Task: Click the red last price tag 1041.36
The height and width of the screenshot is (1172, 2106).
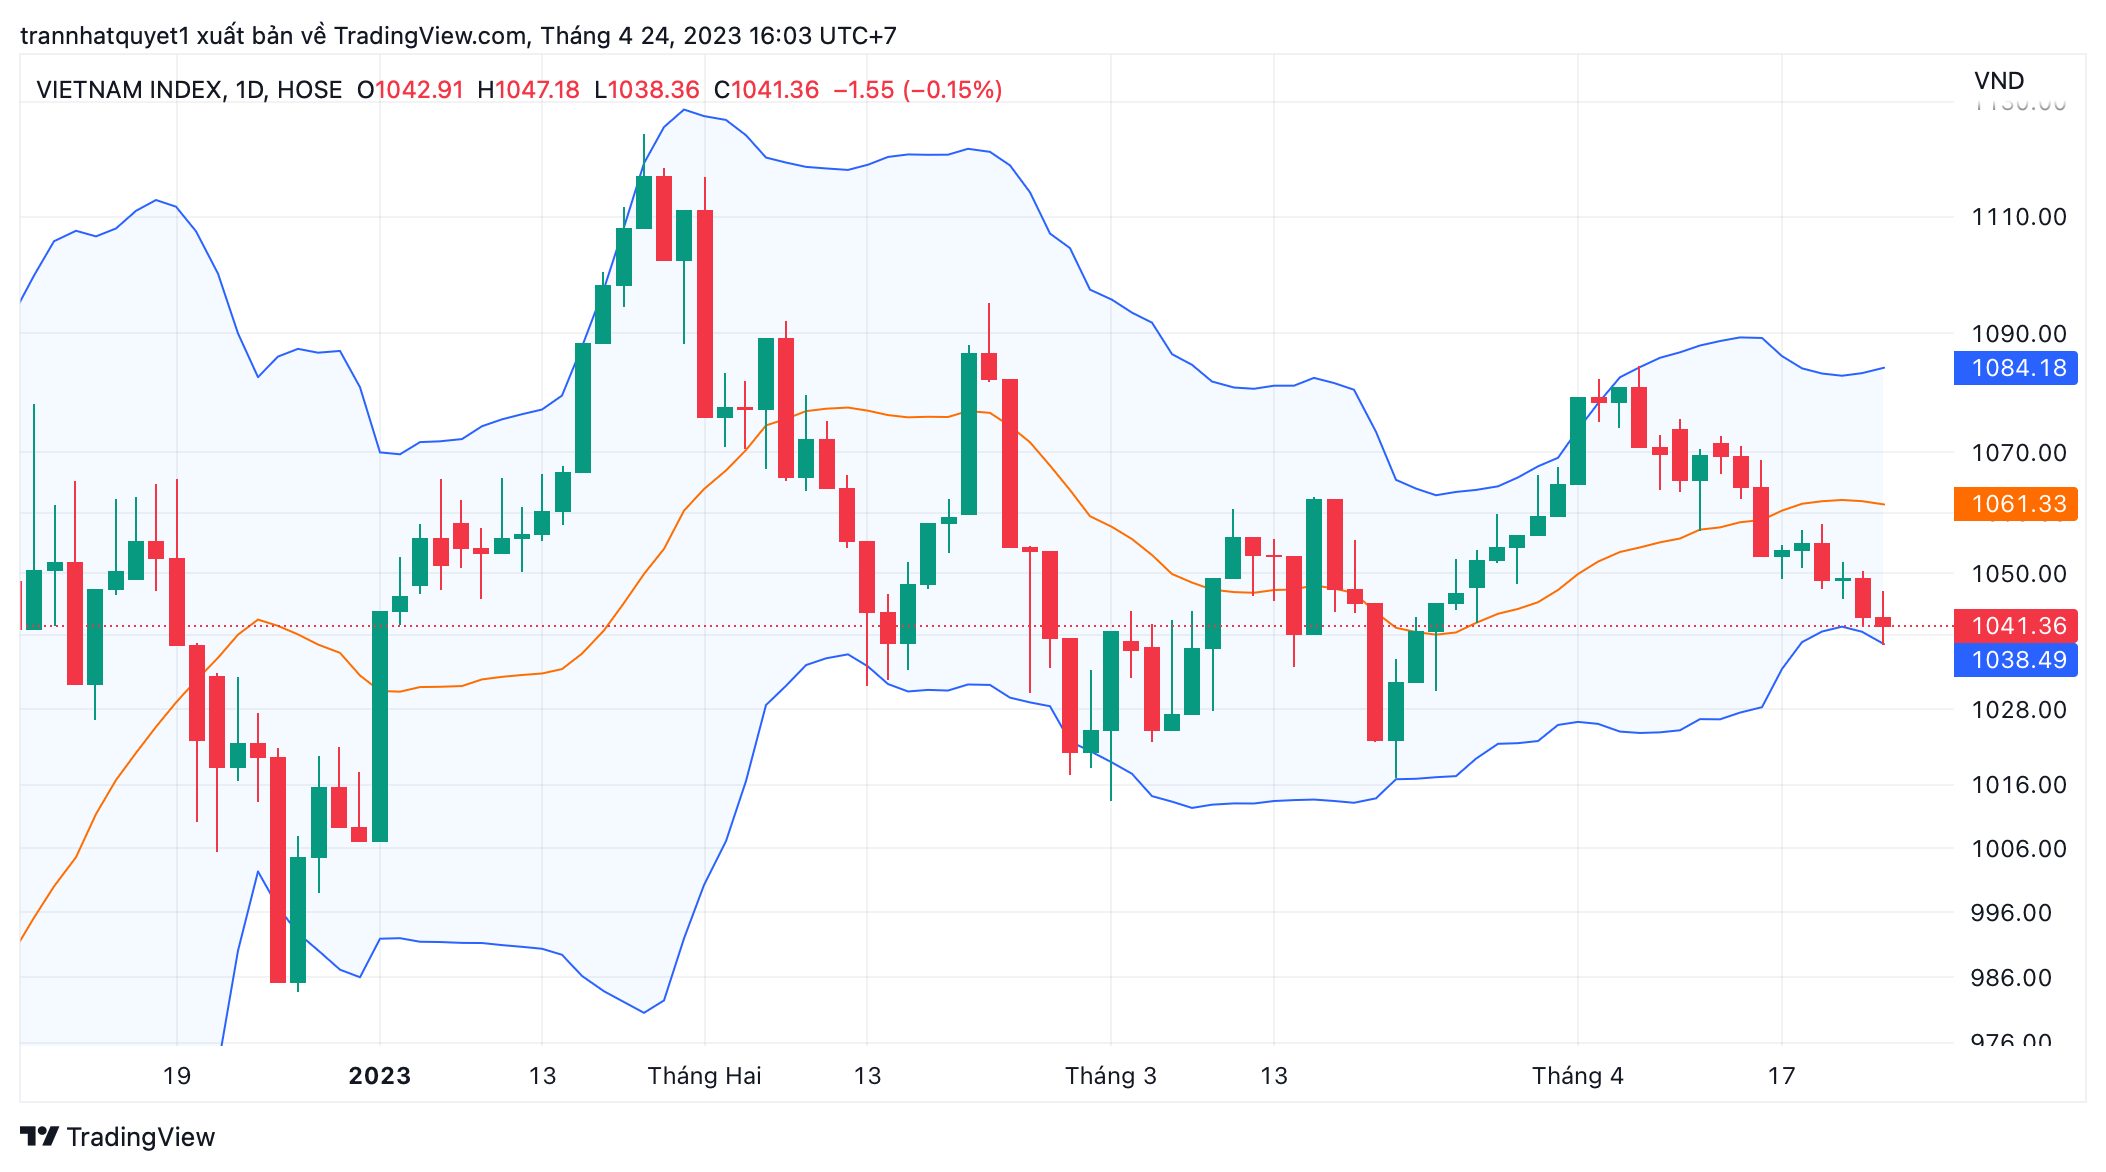Action: coord(2015,626)
